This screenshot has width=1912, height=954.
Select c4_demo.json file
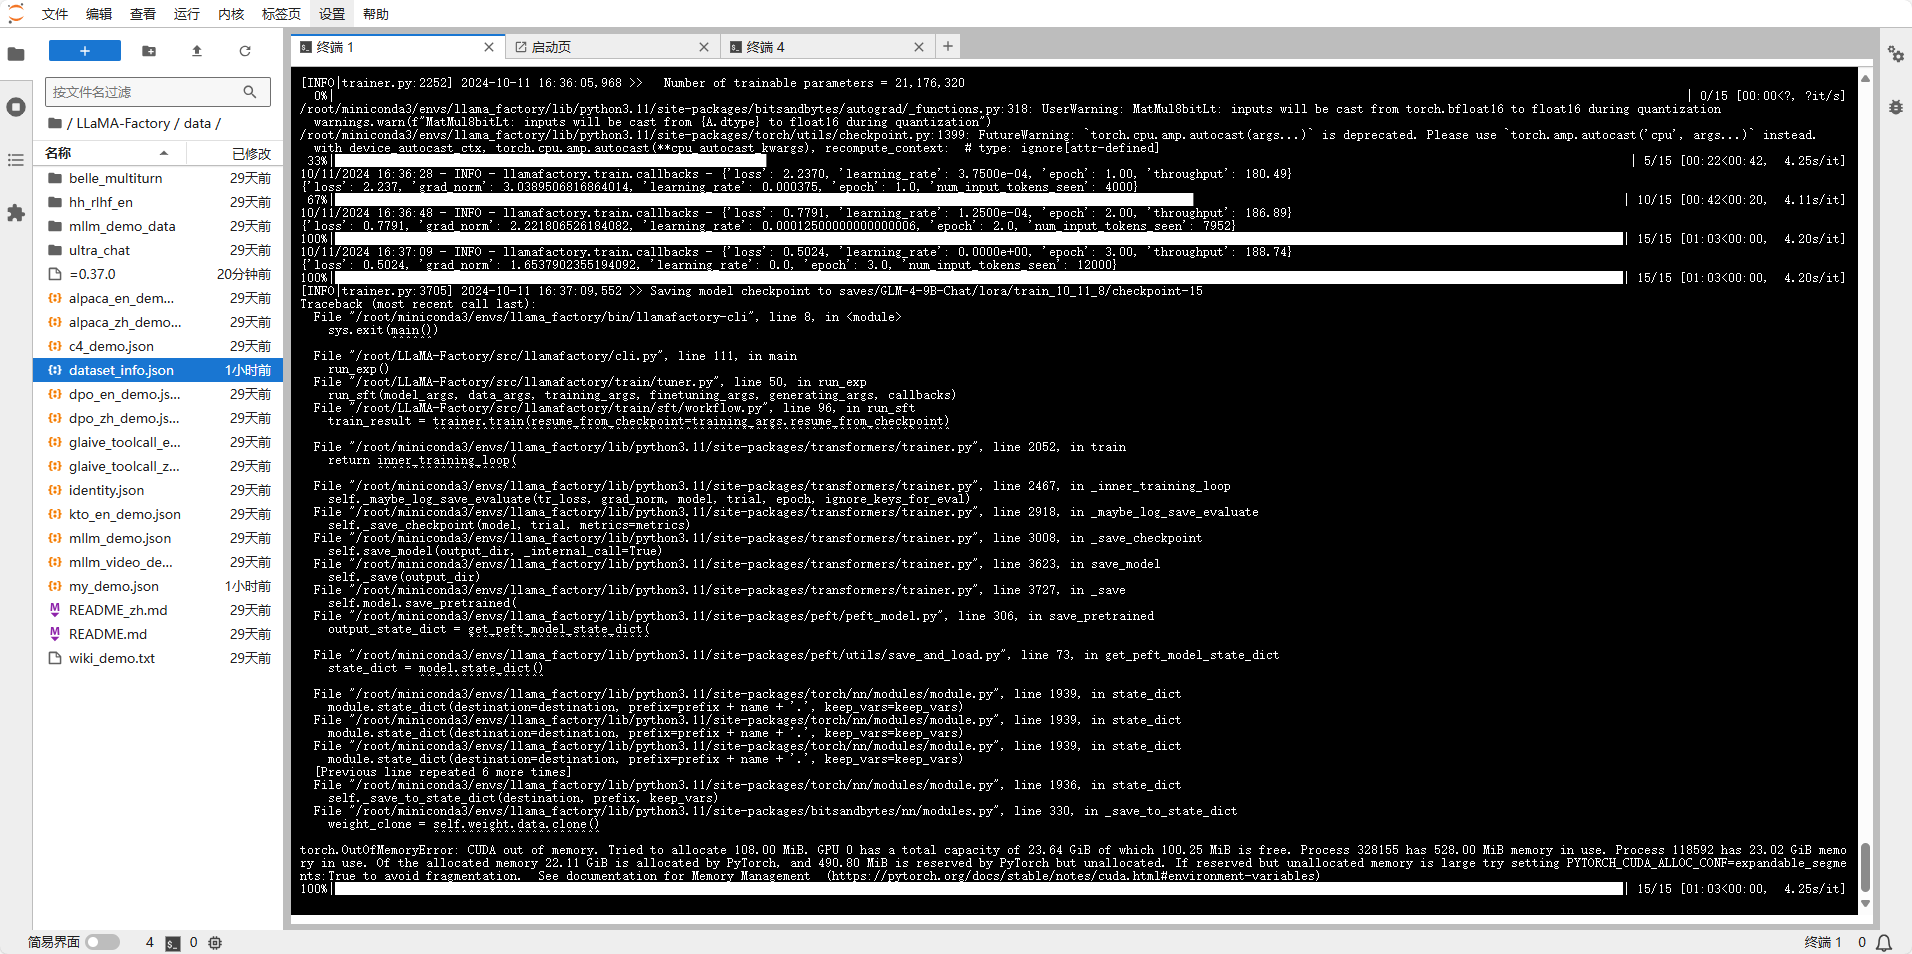[x=158, y=346]
